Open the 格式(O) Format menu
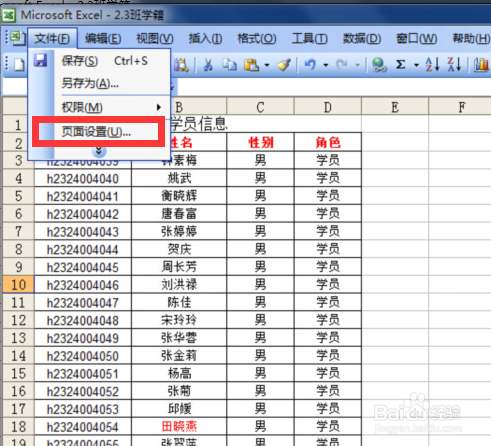This screenshot has height=446, width=491. click(x=257, y=39)
